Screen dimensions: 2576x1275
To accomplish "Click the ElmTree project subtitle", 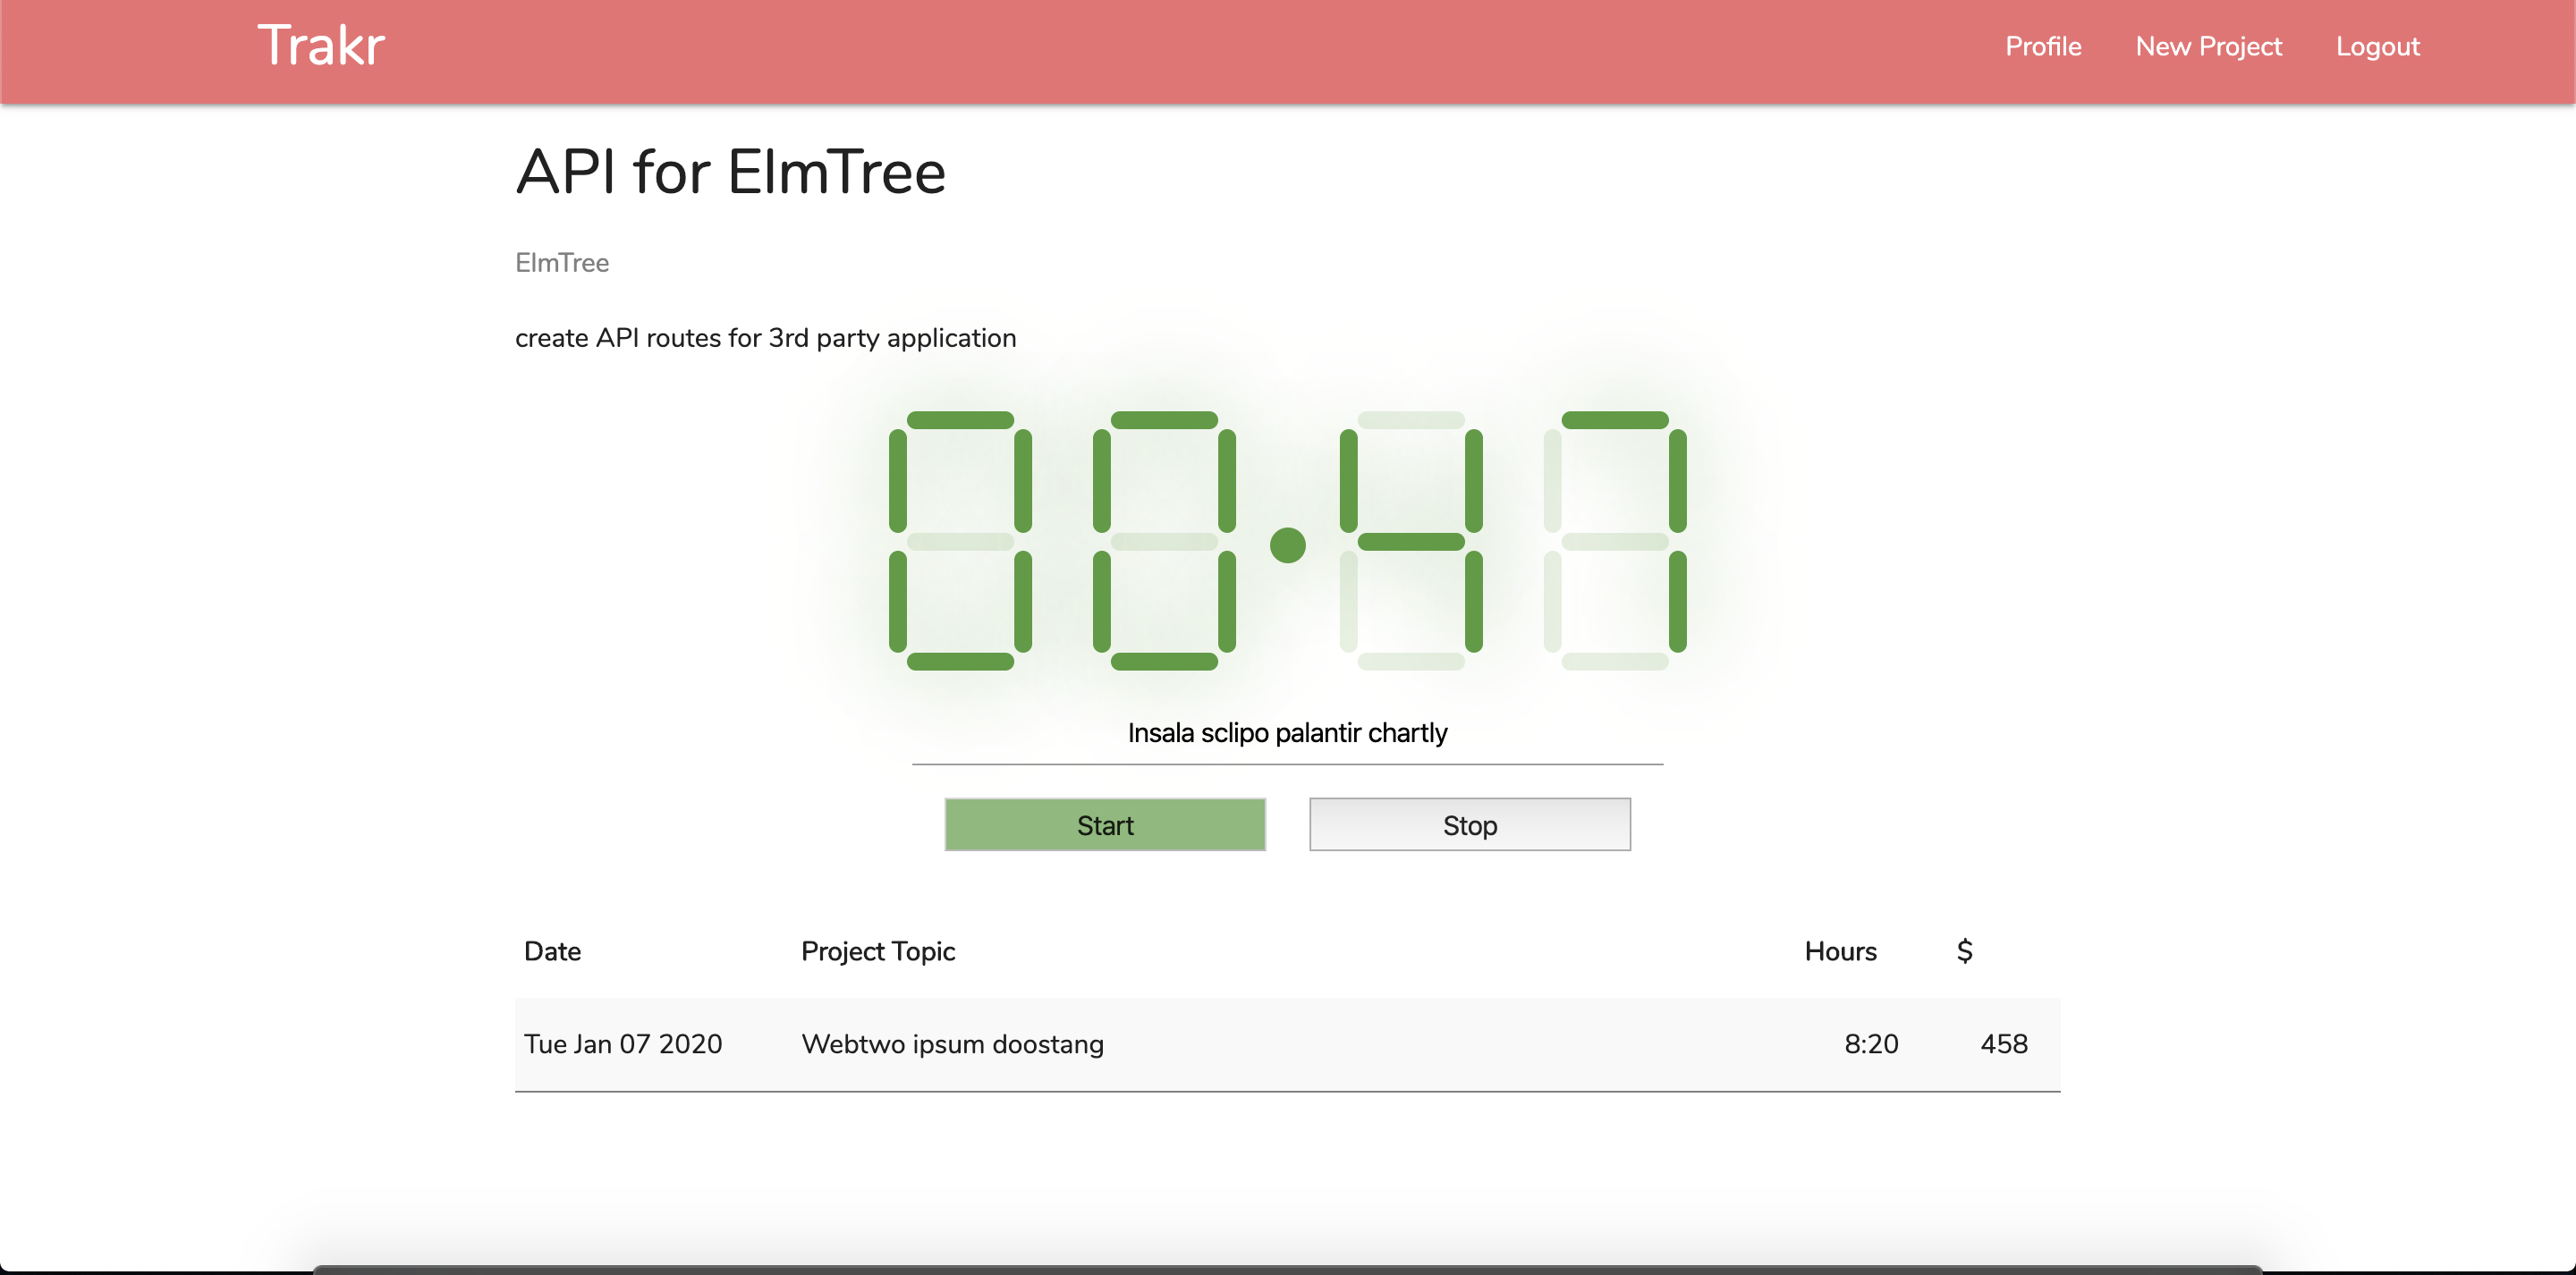I will [561, 262].
